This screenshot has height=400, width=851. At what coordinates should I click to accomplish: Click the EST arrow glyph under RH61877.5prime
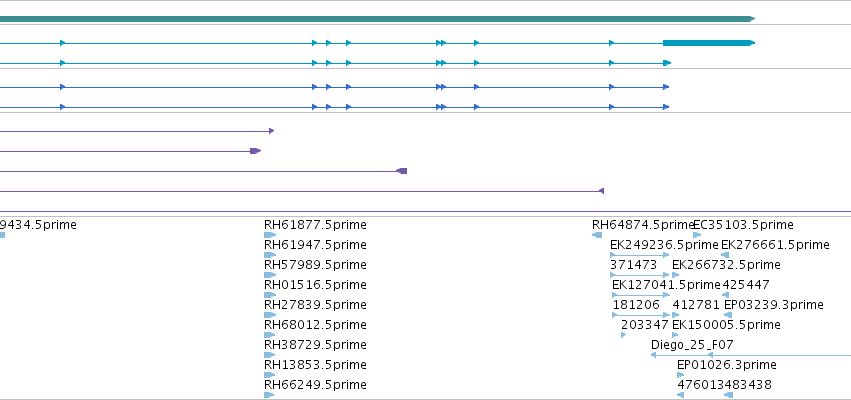[x=270, y=235]
